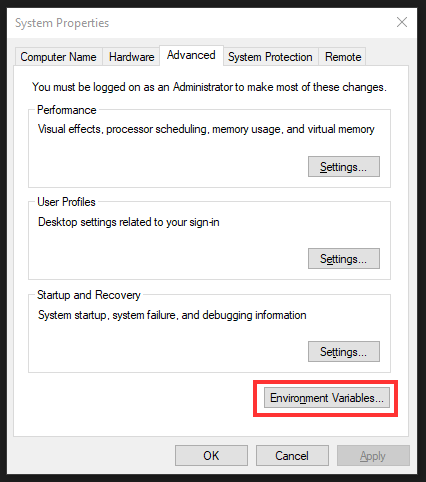Image resolution: width=426 pixels, height=482 pixels.
Task: Close the System Properties window
Action: 402,22
